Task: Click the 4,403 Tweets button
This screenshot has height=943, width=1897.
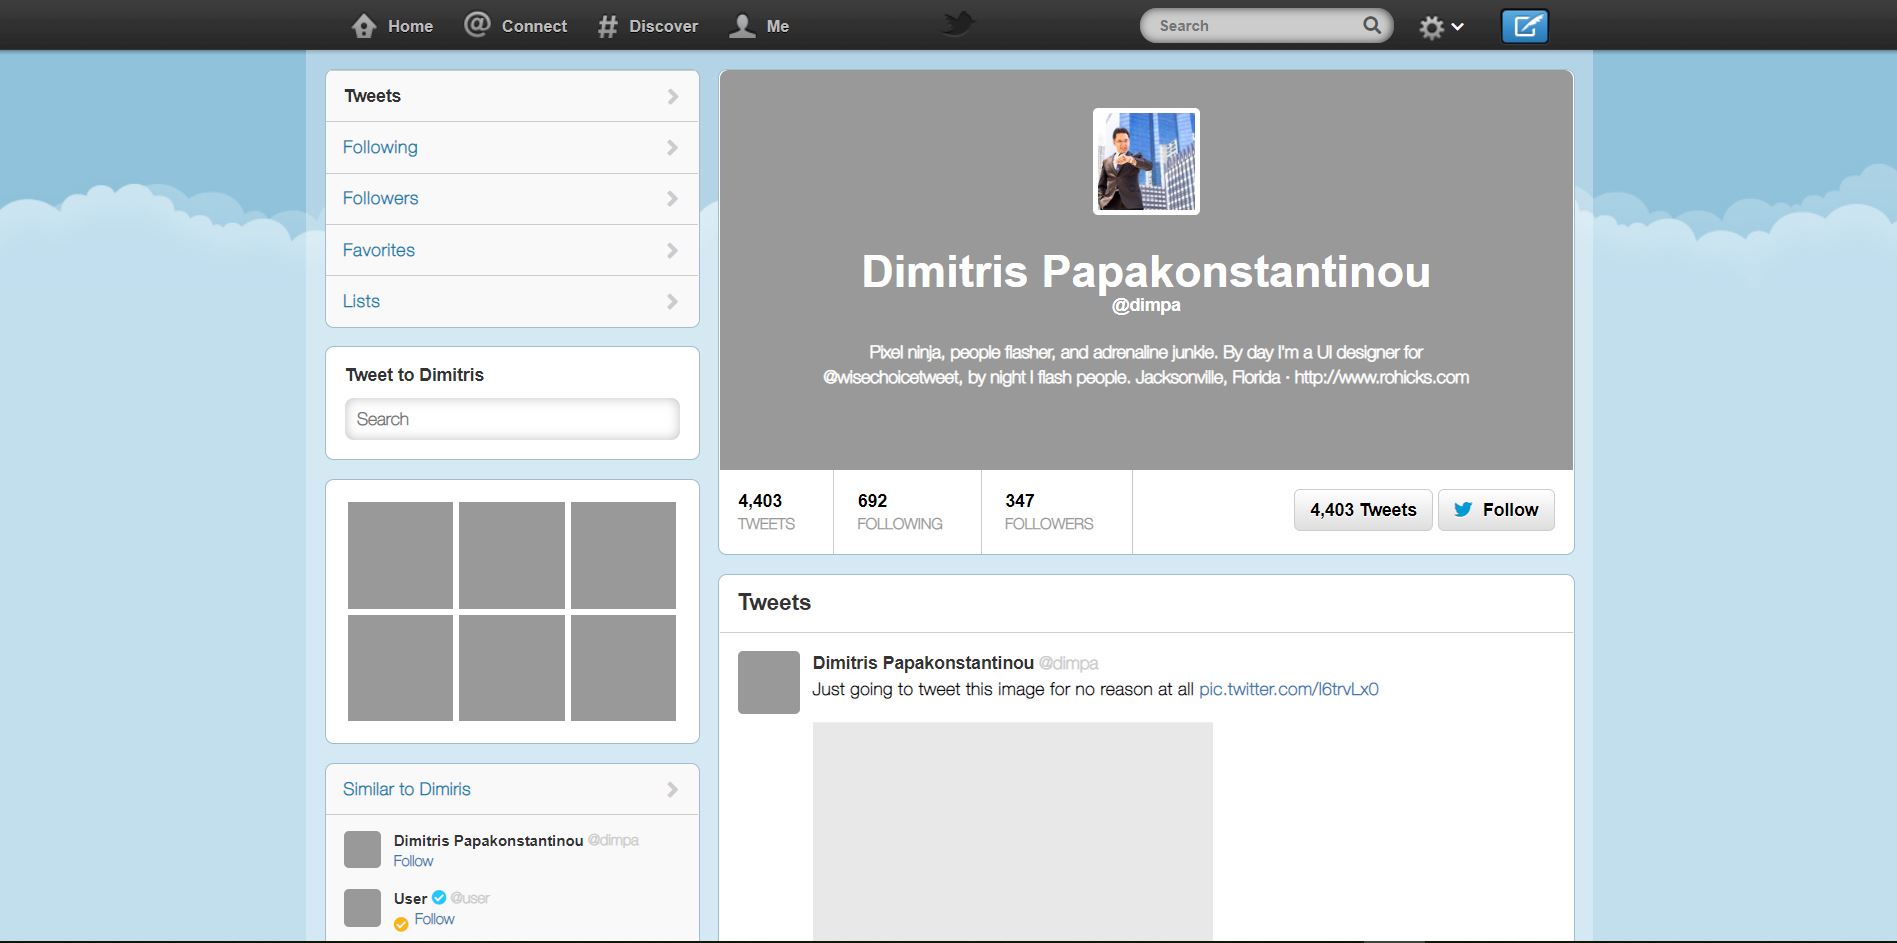Action: (x=1362, y=510)
